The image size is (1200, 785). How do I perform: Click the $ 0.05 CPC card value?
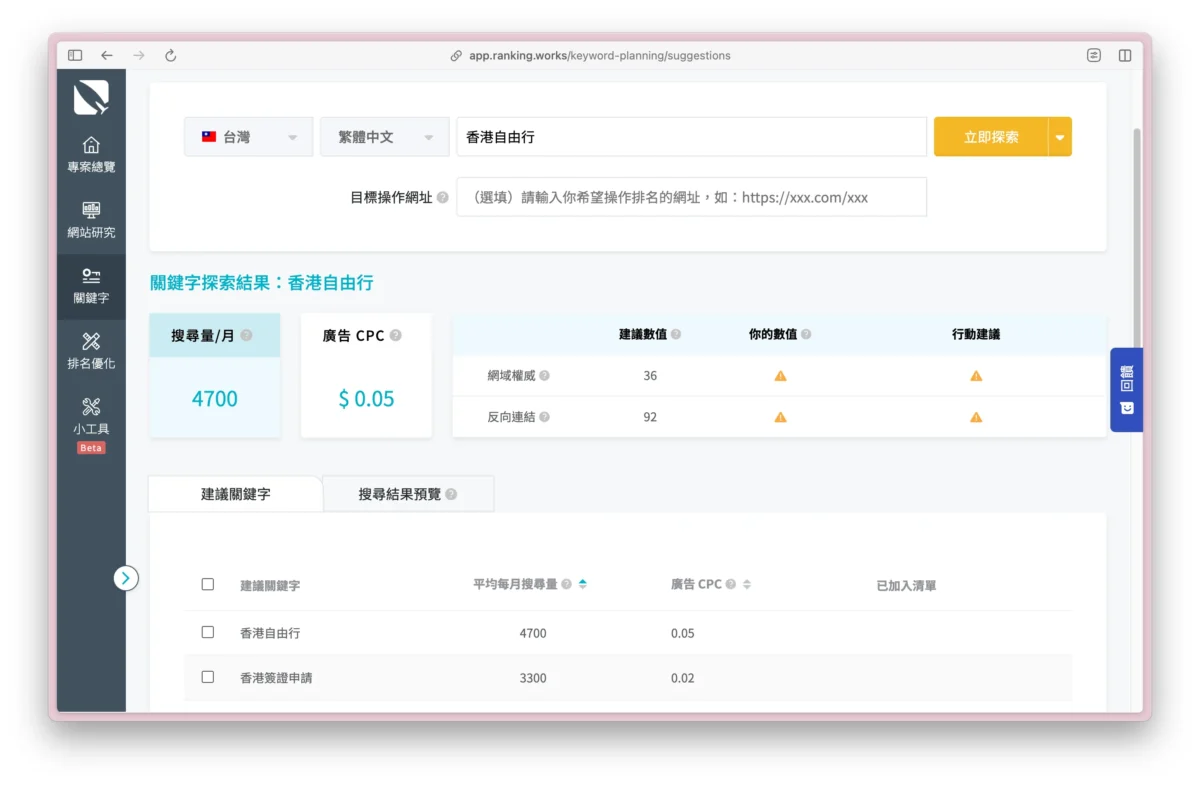coord(366,399)
